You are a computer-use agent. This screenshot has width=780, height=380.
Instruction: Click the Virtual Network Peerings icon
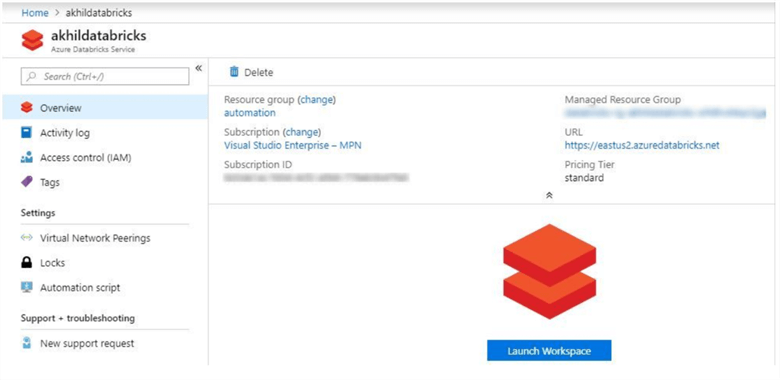click(27, 238)
